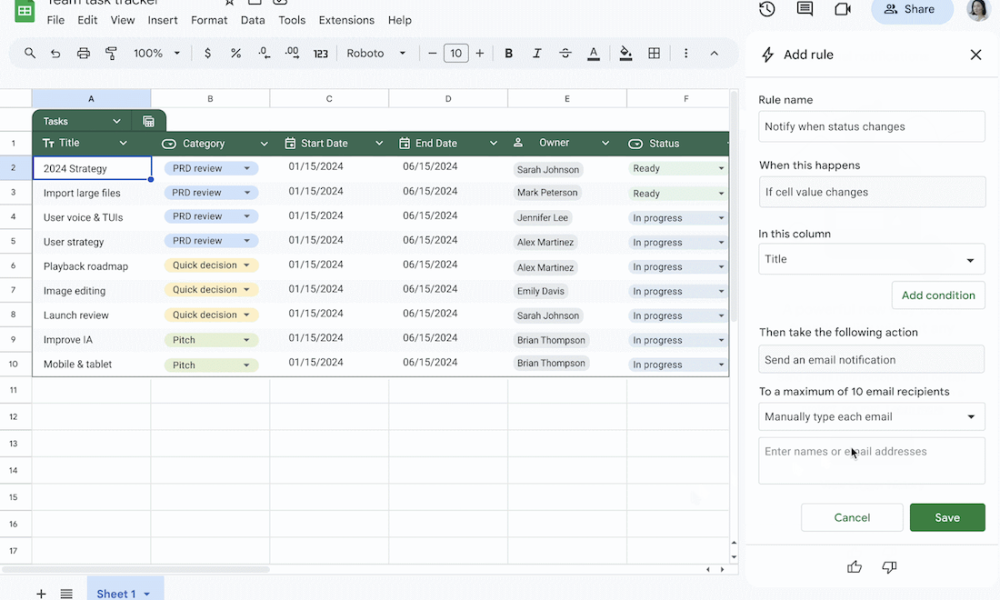The width and height of the screenshot is (1000, 600).
Task: Toggle bold formatting
Action: point(509,54)
